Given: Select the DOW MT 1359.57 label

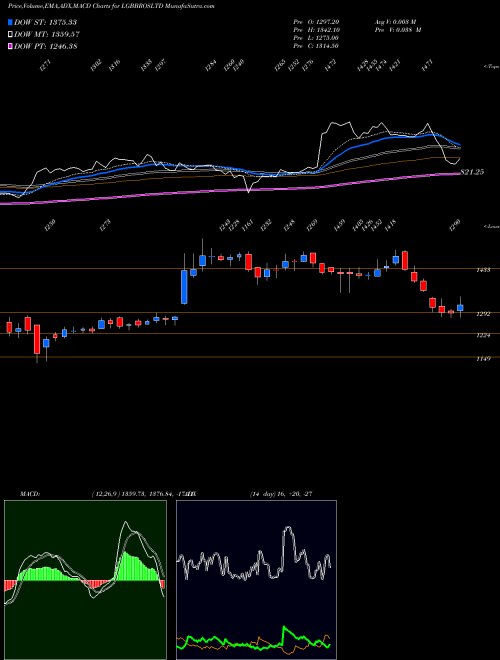Looking at the screenshot, I should tap(47, 35).
